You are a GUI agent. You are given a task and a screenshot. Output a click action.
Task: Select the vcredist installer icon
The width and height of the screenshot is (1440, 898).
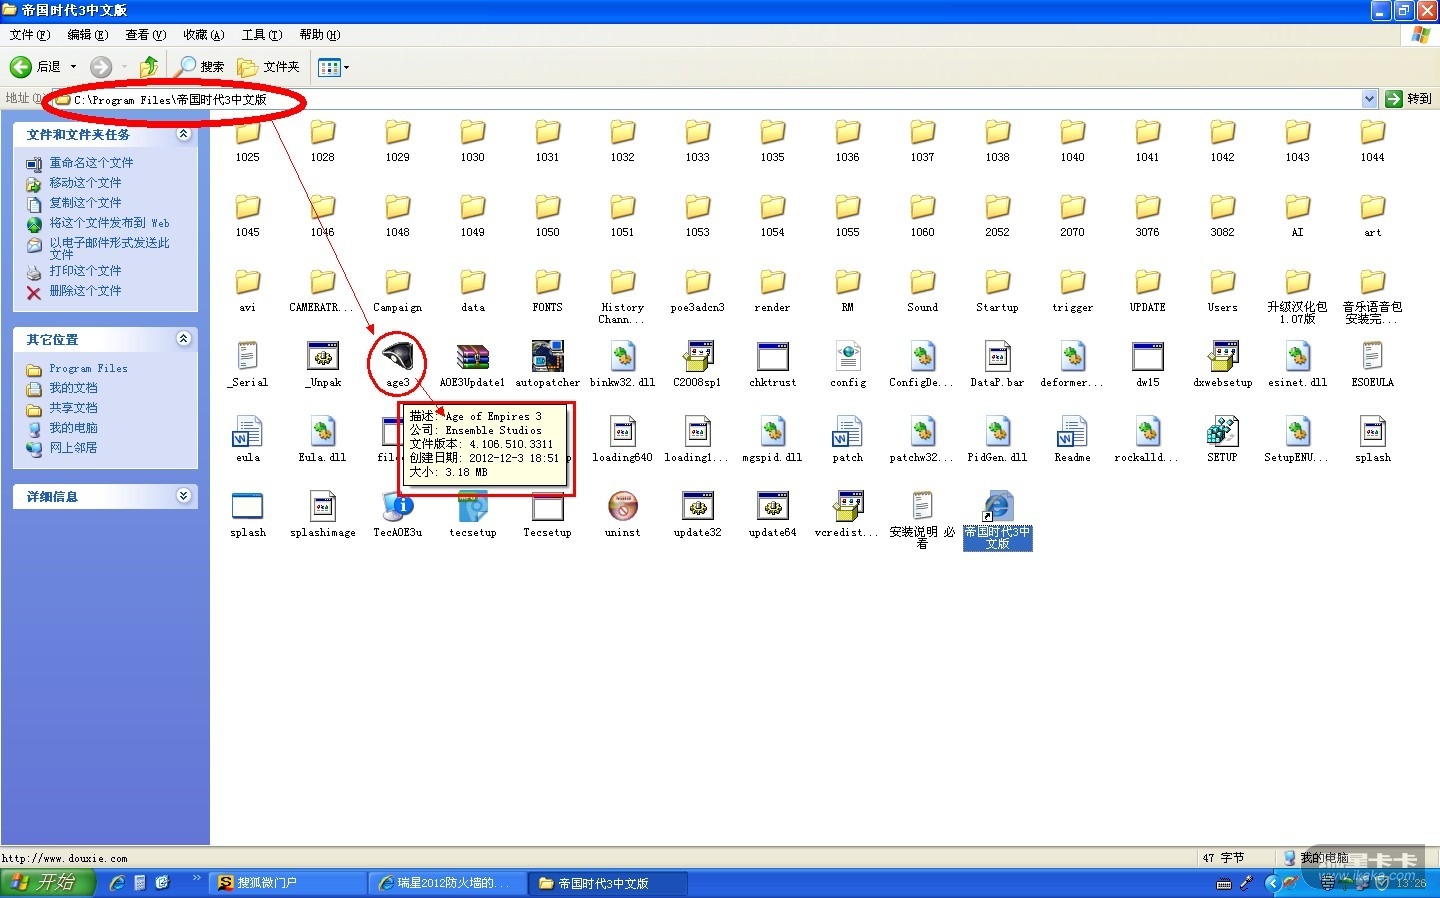tap(847, 507)
